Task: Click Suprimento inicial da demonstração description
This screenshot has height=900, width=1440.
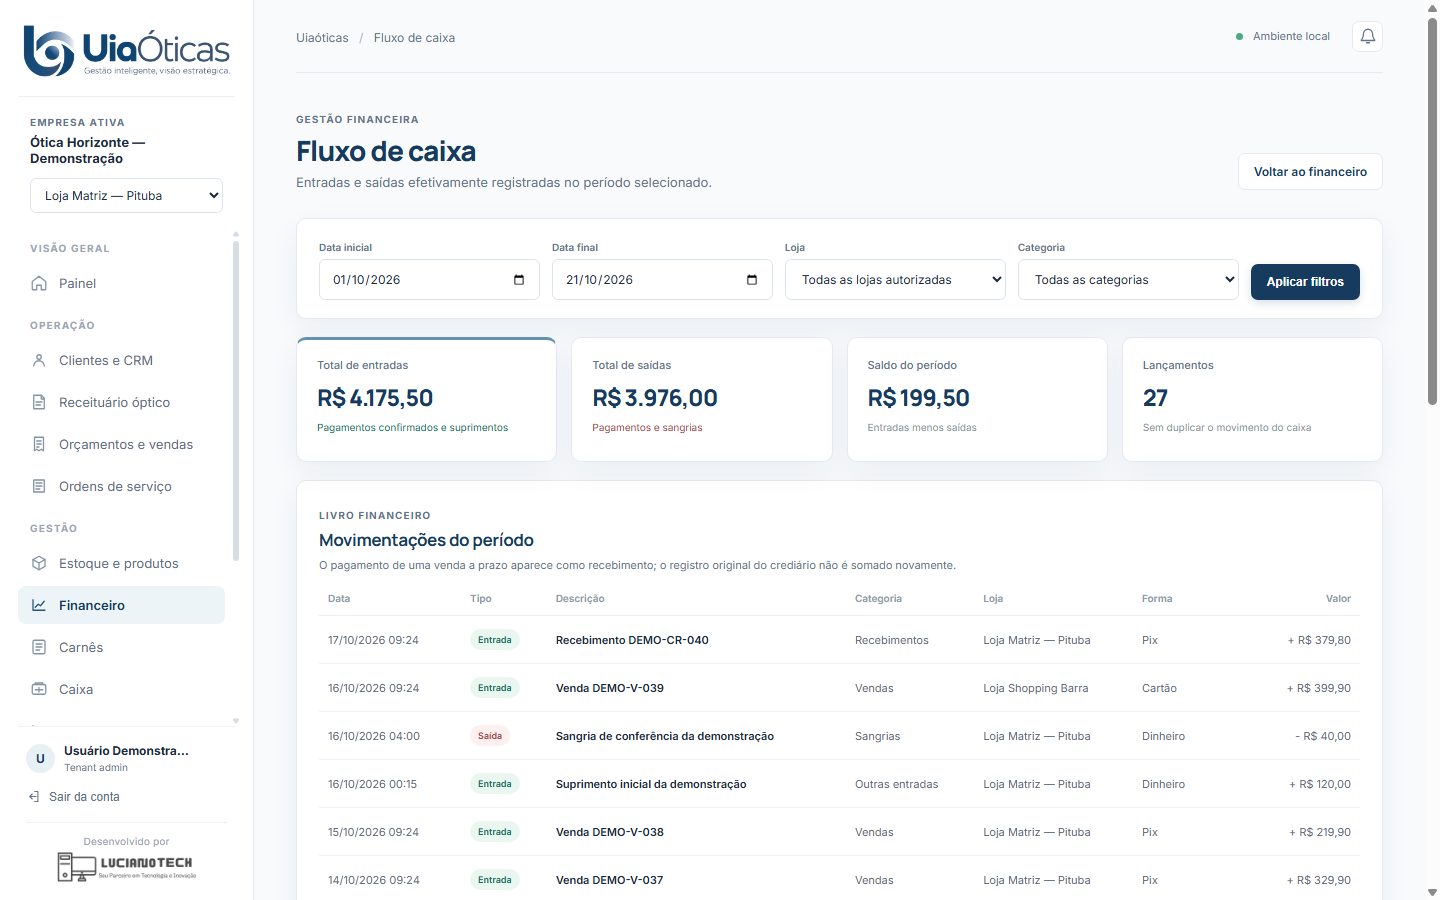Action: [x=651, y=784]
